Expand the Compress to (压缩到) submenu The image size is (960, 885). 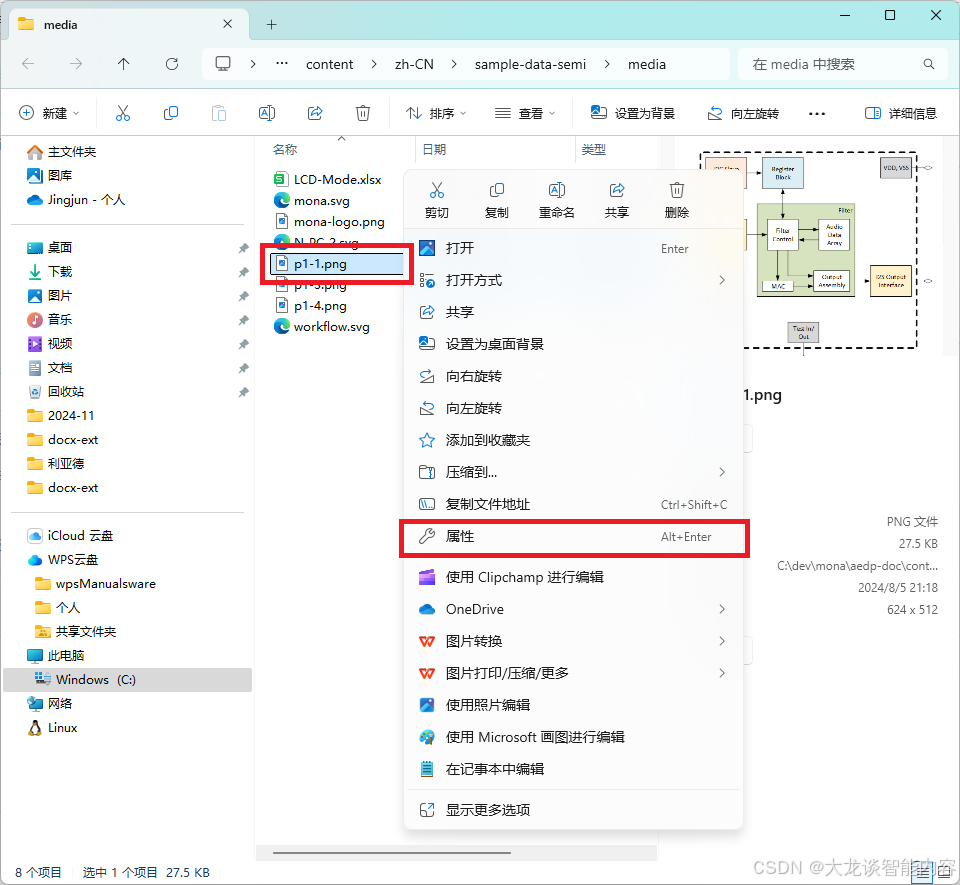(722, 472)
